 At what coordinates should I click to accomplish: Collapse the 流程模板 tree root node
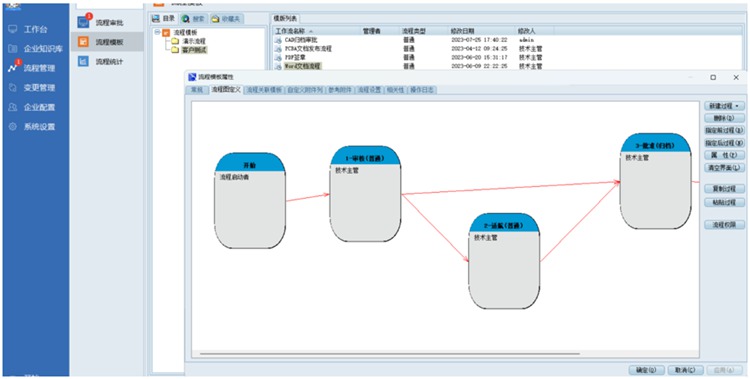click(157, 32)
